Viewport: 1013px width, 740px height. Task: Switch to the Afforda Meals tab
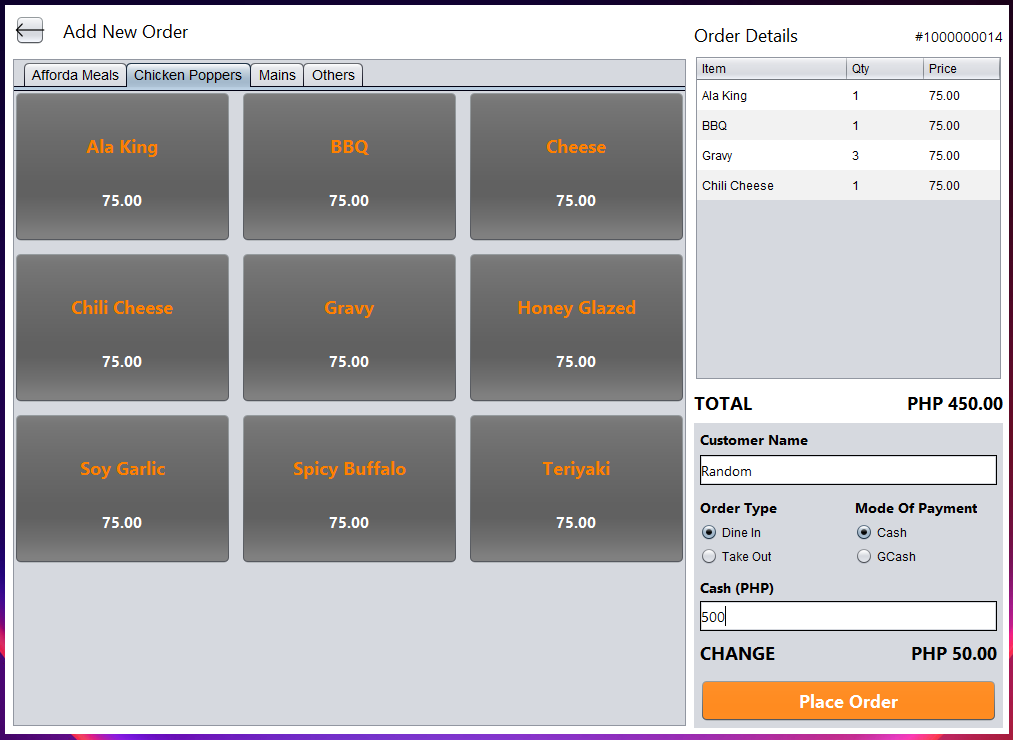[x=75, y=75]
